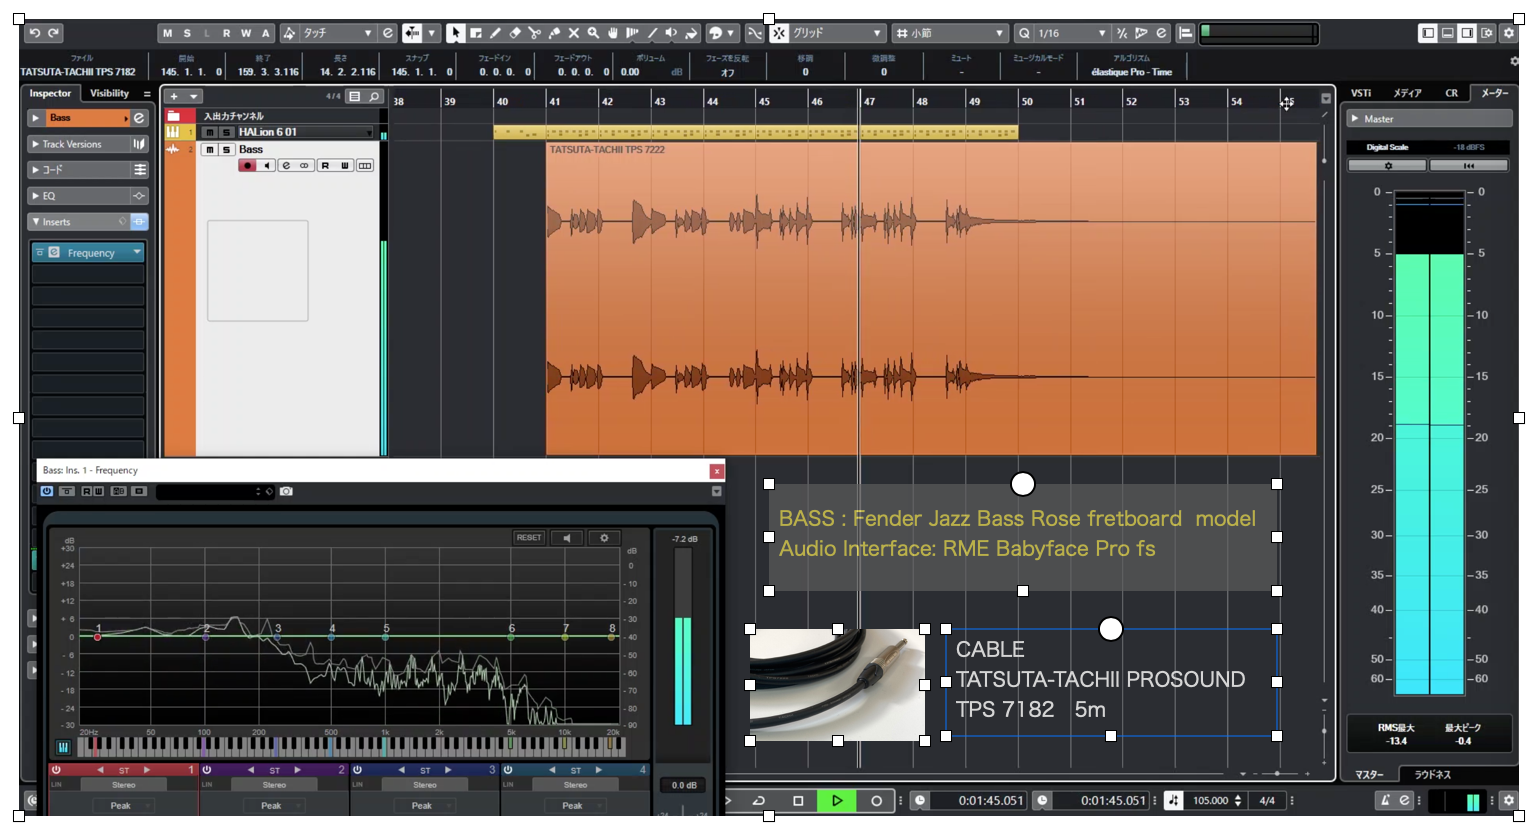This screenshot has height=834, width=1538.
Task: Select the Range Selection tool
Action: click(x=475, y=33)
